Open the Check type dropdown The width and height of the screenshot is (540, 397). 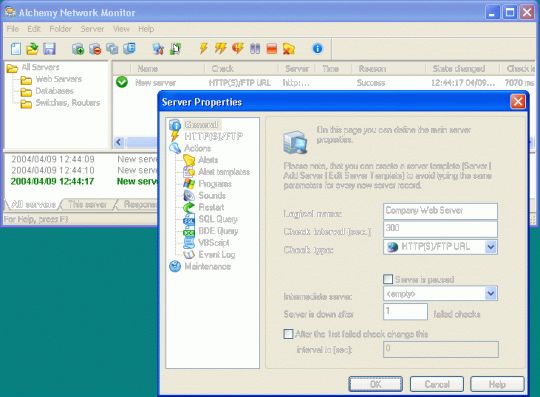coord(491,247)
